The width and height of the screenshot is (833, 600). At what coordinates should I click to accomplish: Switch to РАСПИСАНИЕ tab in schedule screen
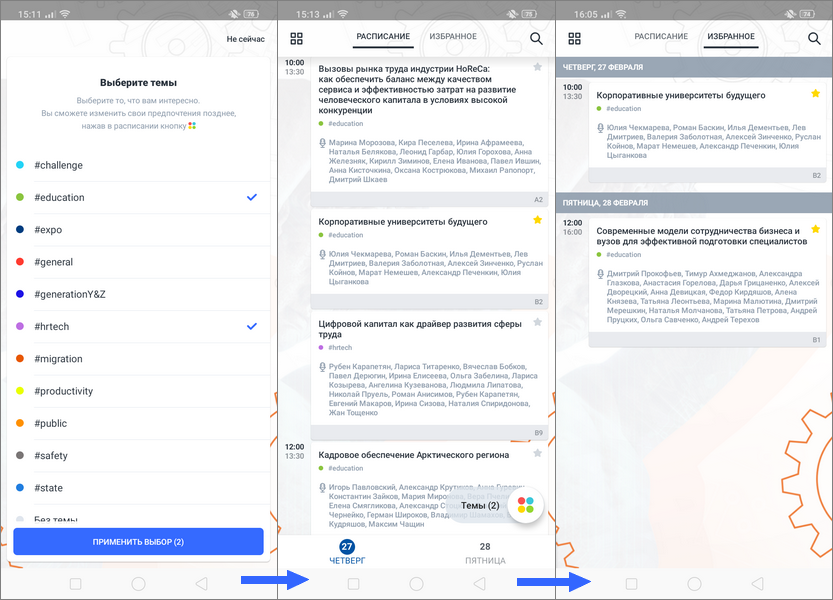tap(383, 36)
